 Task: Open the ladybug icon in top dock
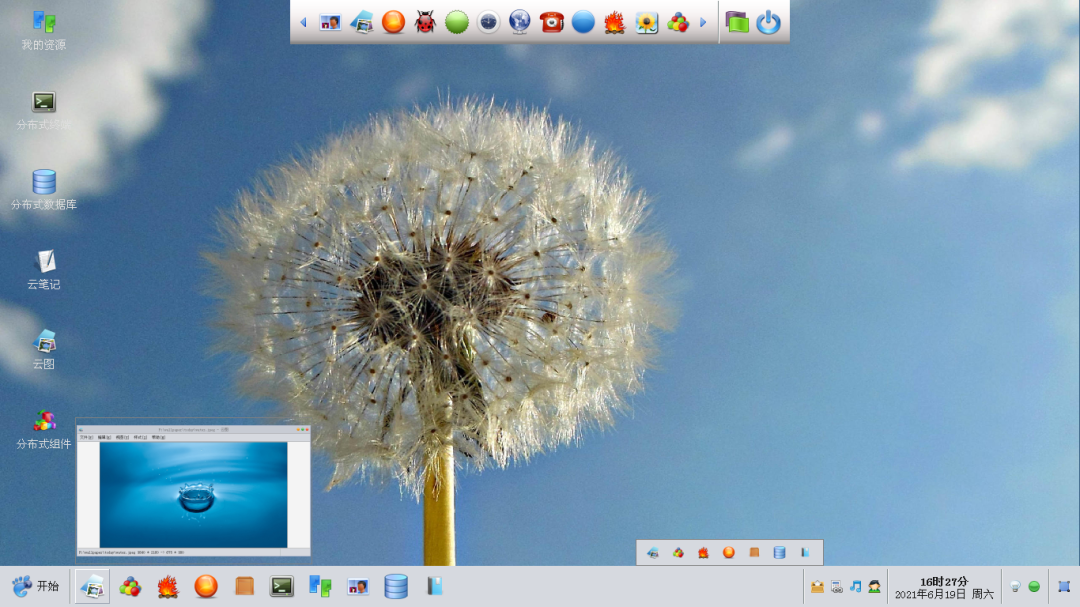click(425, 22)
